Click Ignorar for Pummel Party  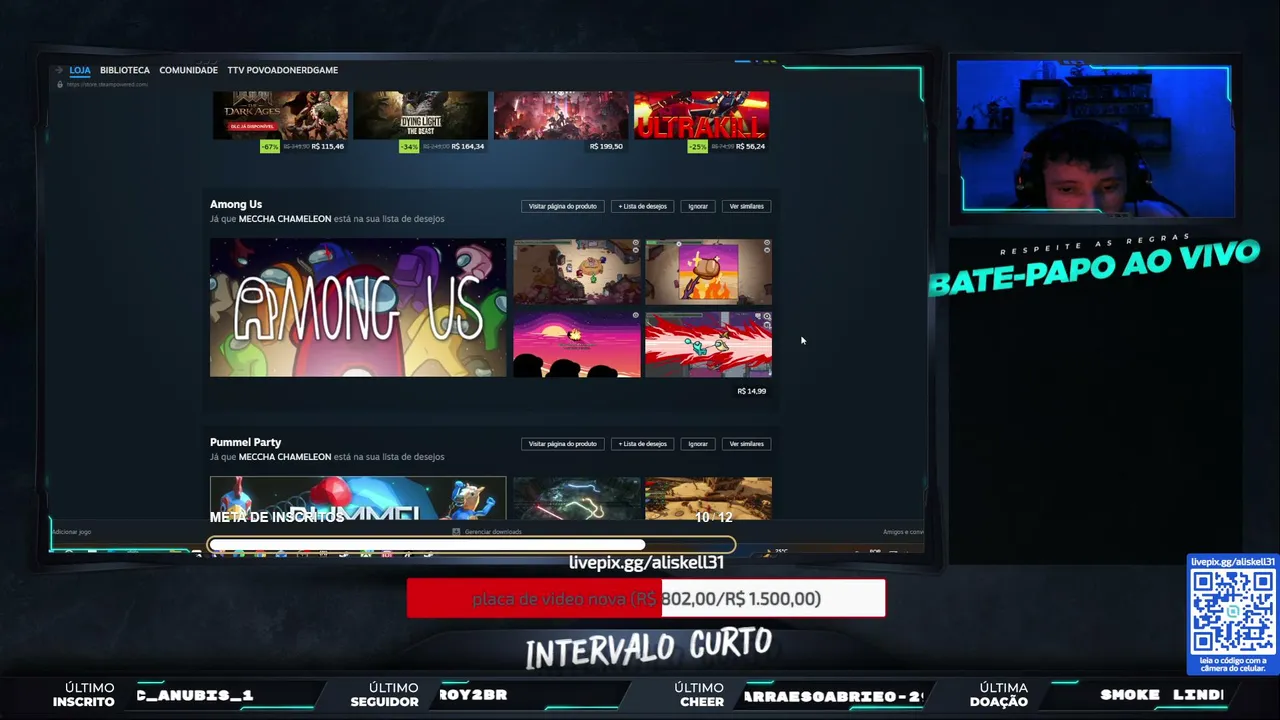698,444
